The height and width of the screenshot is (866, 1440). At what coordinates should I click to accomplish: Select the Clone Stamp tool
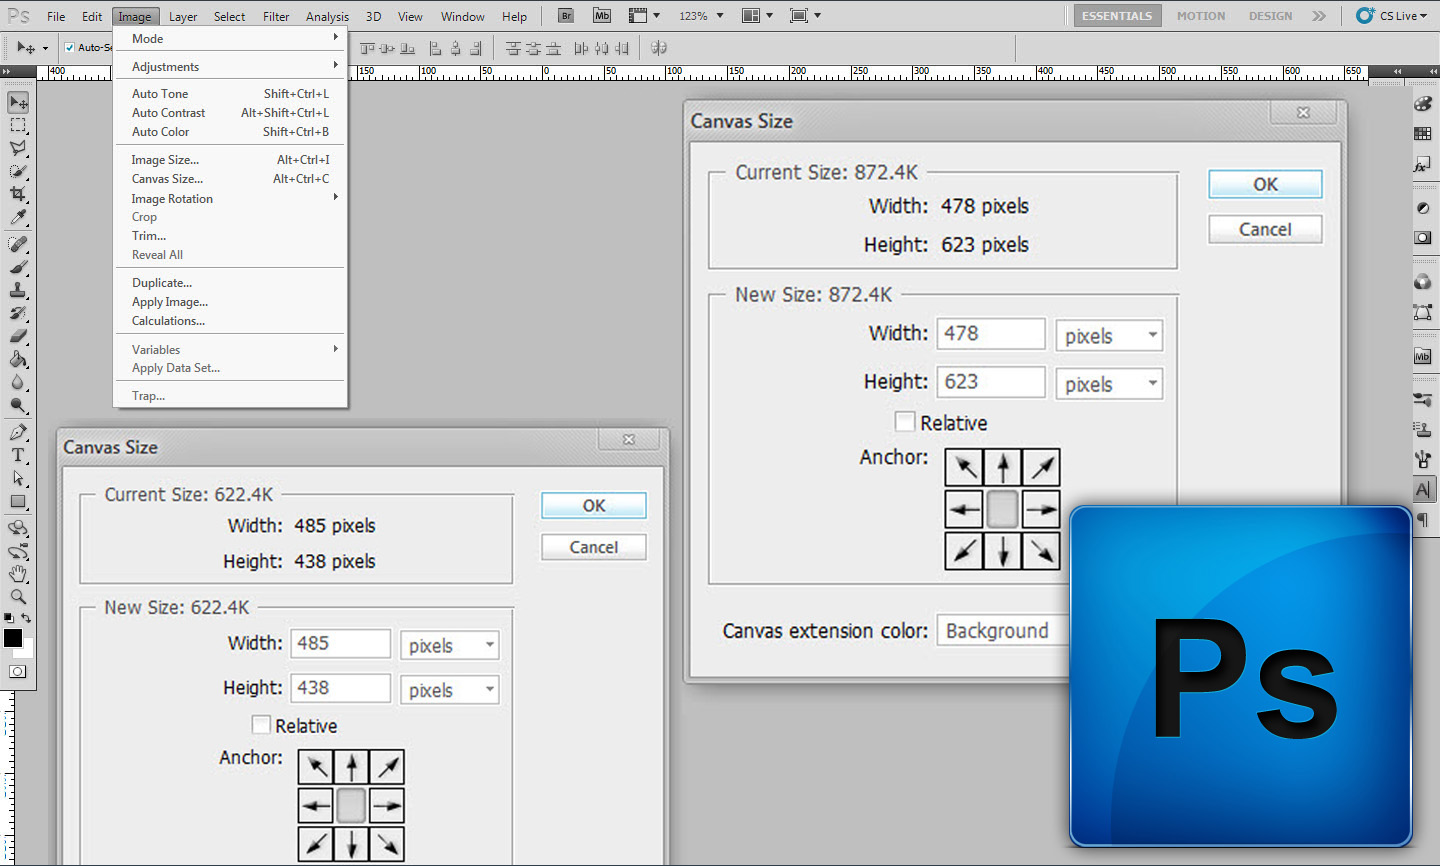(18, 290)
